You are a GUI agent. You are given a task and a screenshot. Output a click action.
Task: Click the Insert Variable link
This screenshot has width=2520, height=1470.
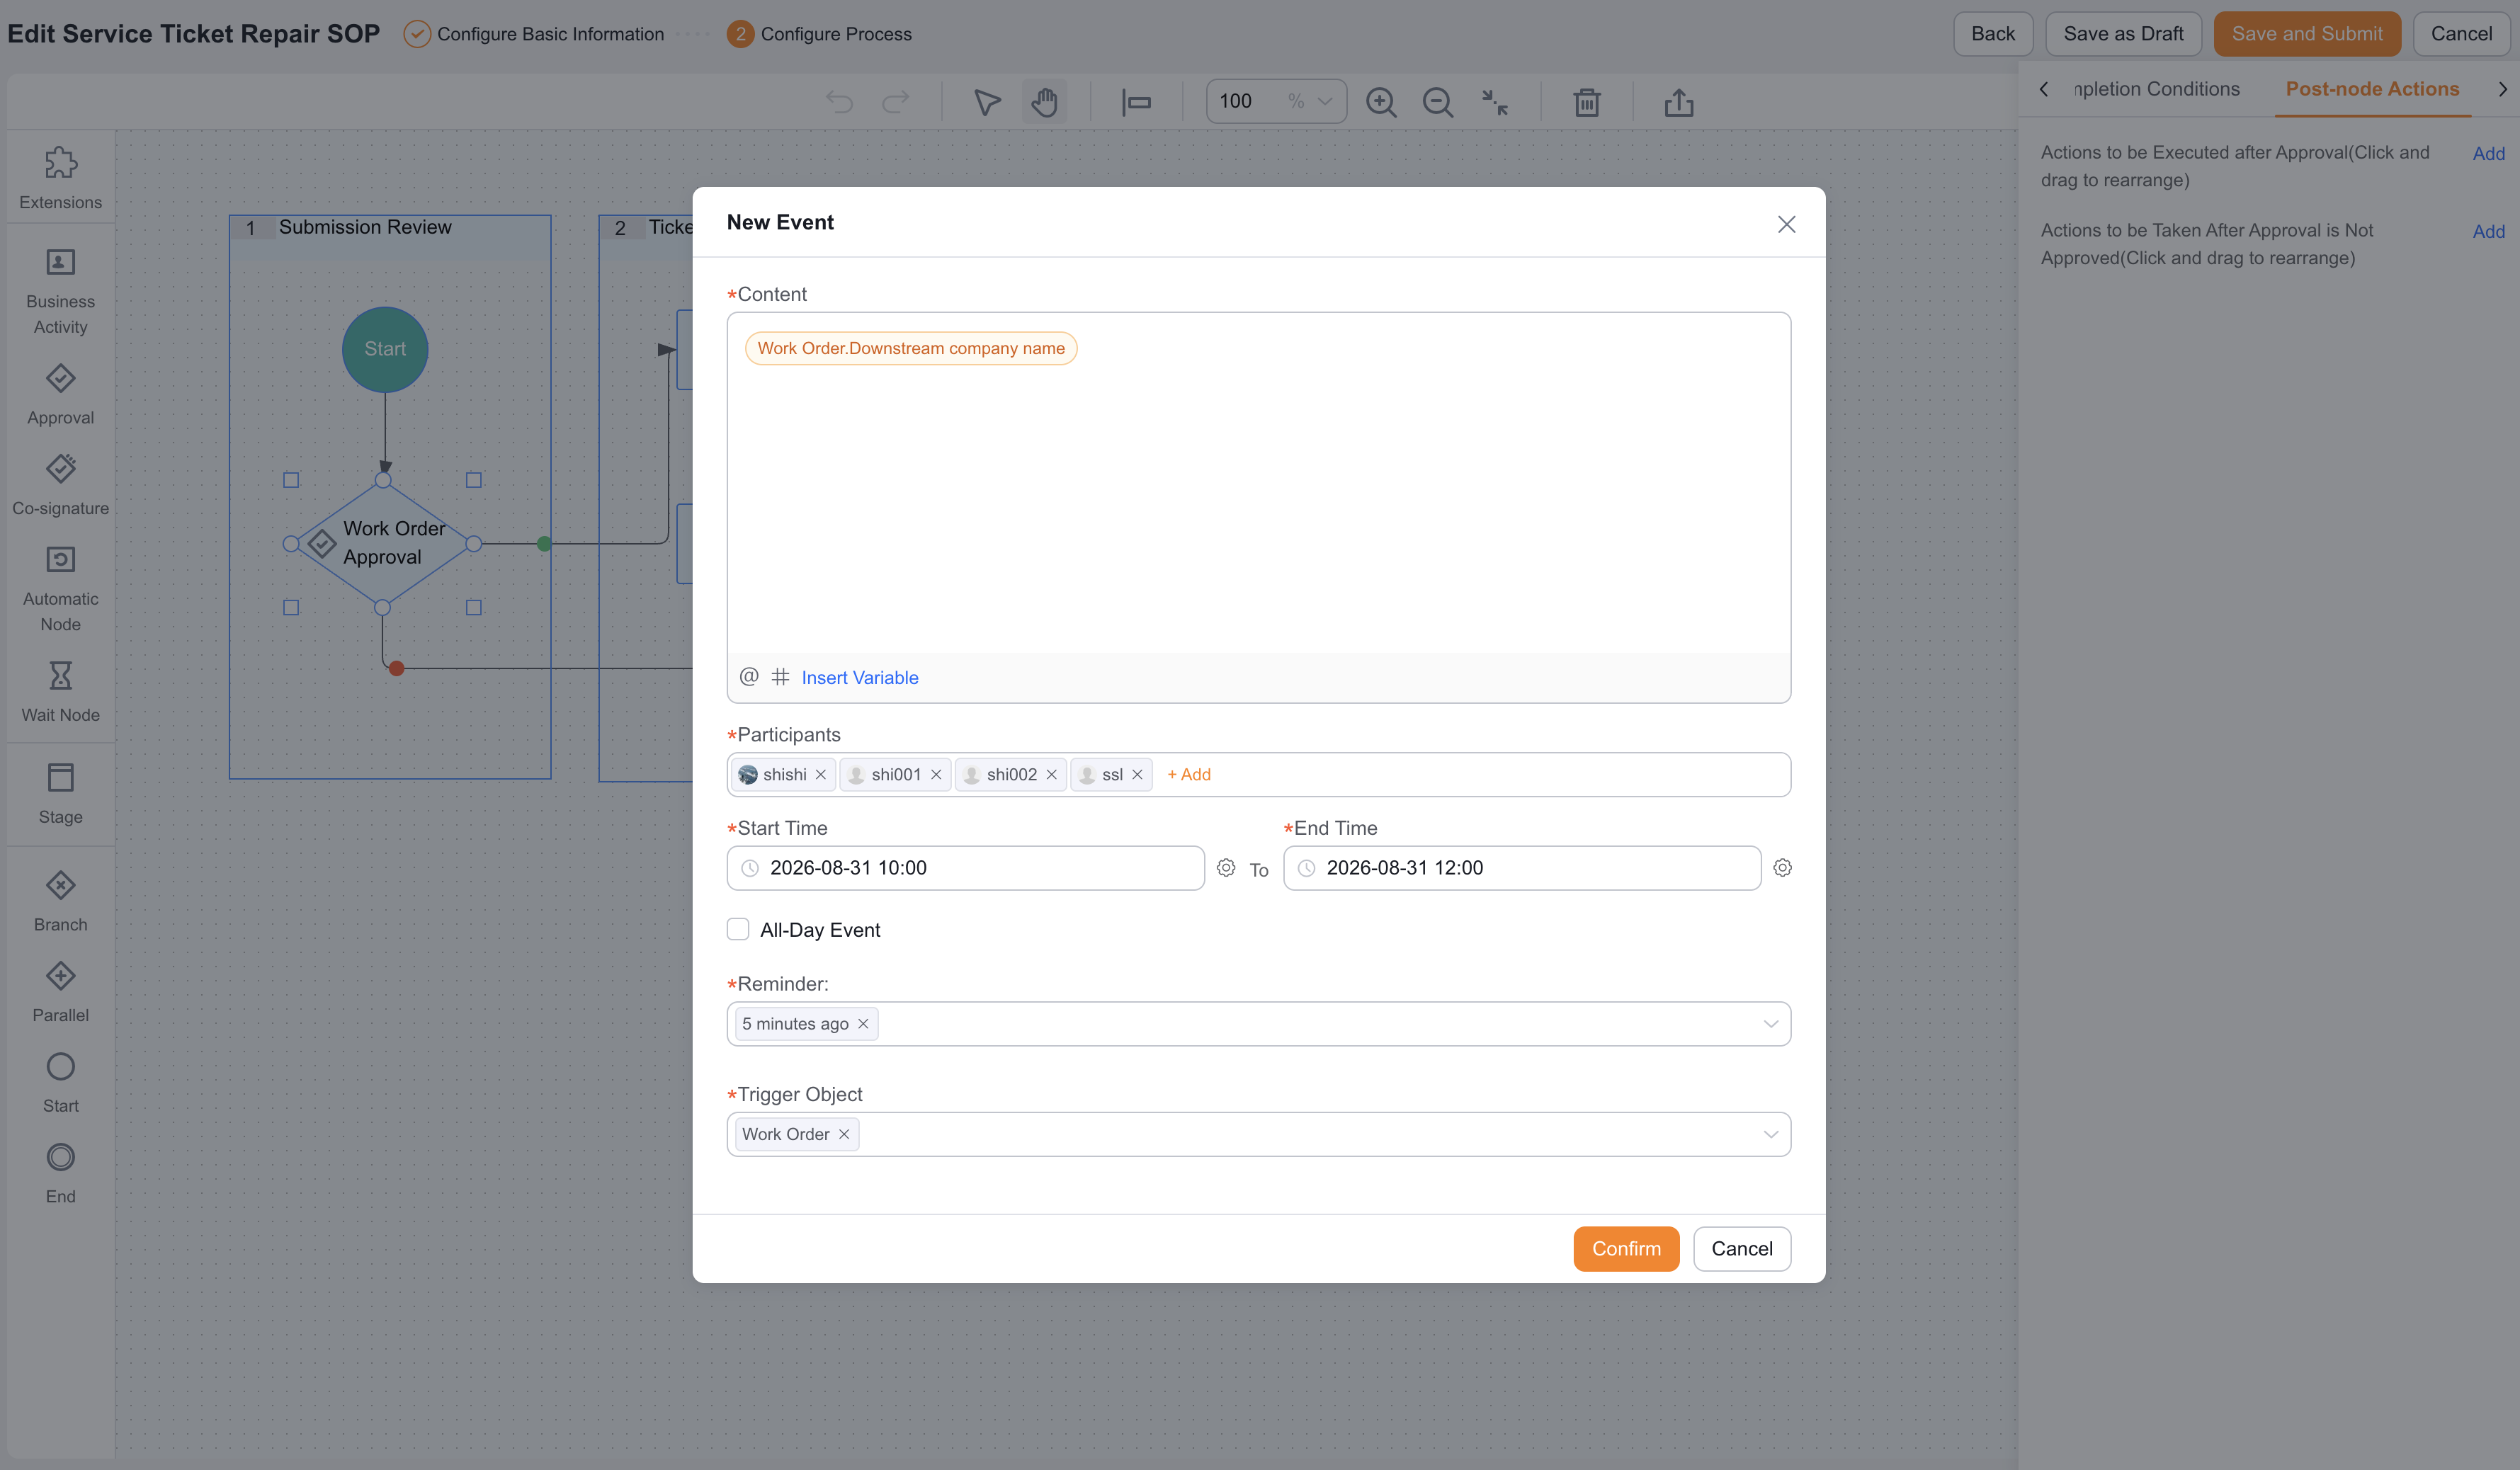[860, 678]
